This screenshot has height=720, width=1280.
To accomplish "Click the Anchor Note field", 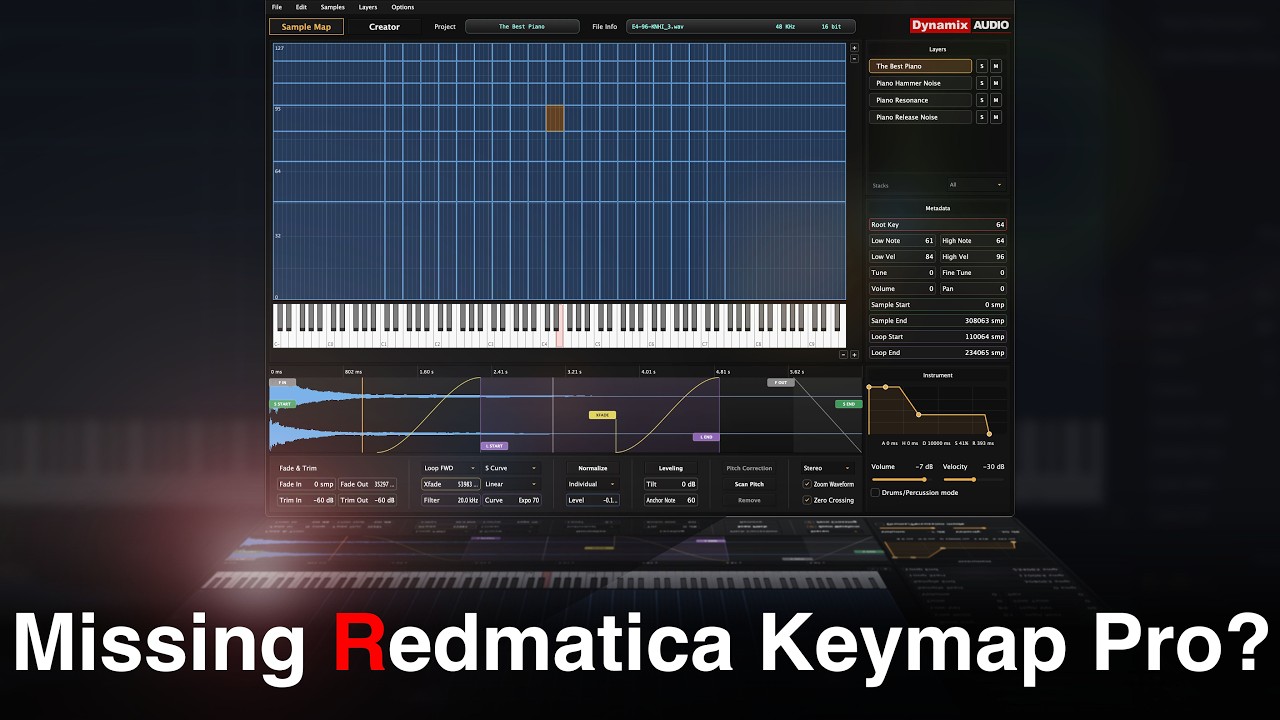I will click(671, 500).
